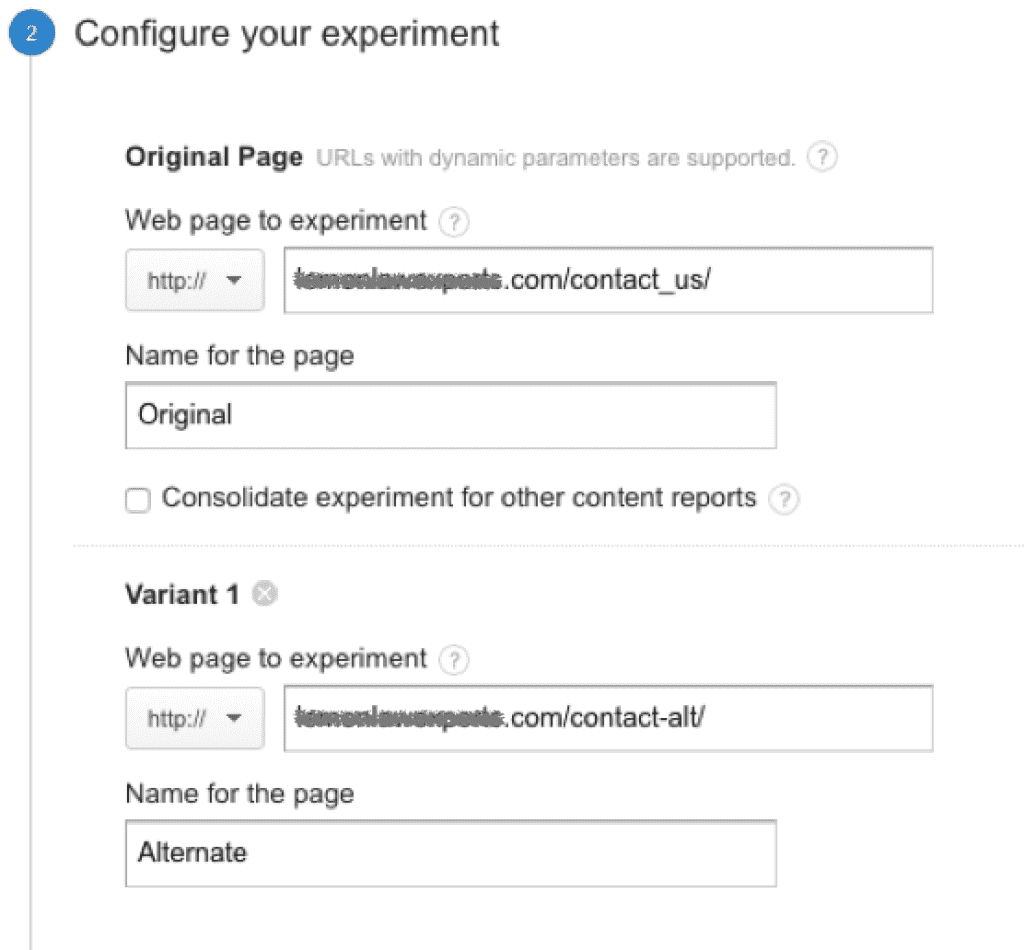The height and width of the screenshot is (950, 1024).
Task: Focus the Original Page URL field with contact_us
Action: tap(608, 280)
